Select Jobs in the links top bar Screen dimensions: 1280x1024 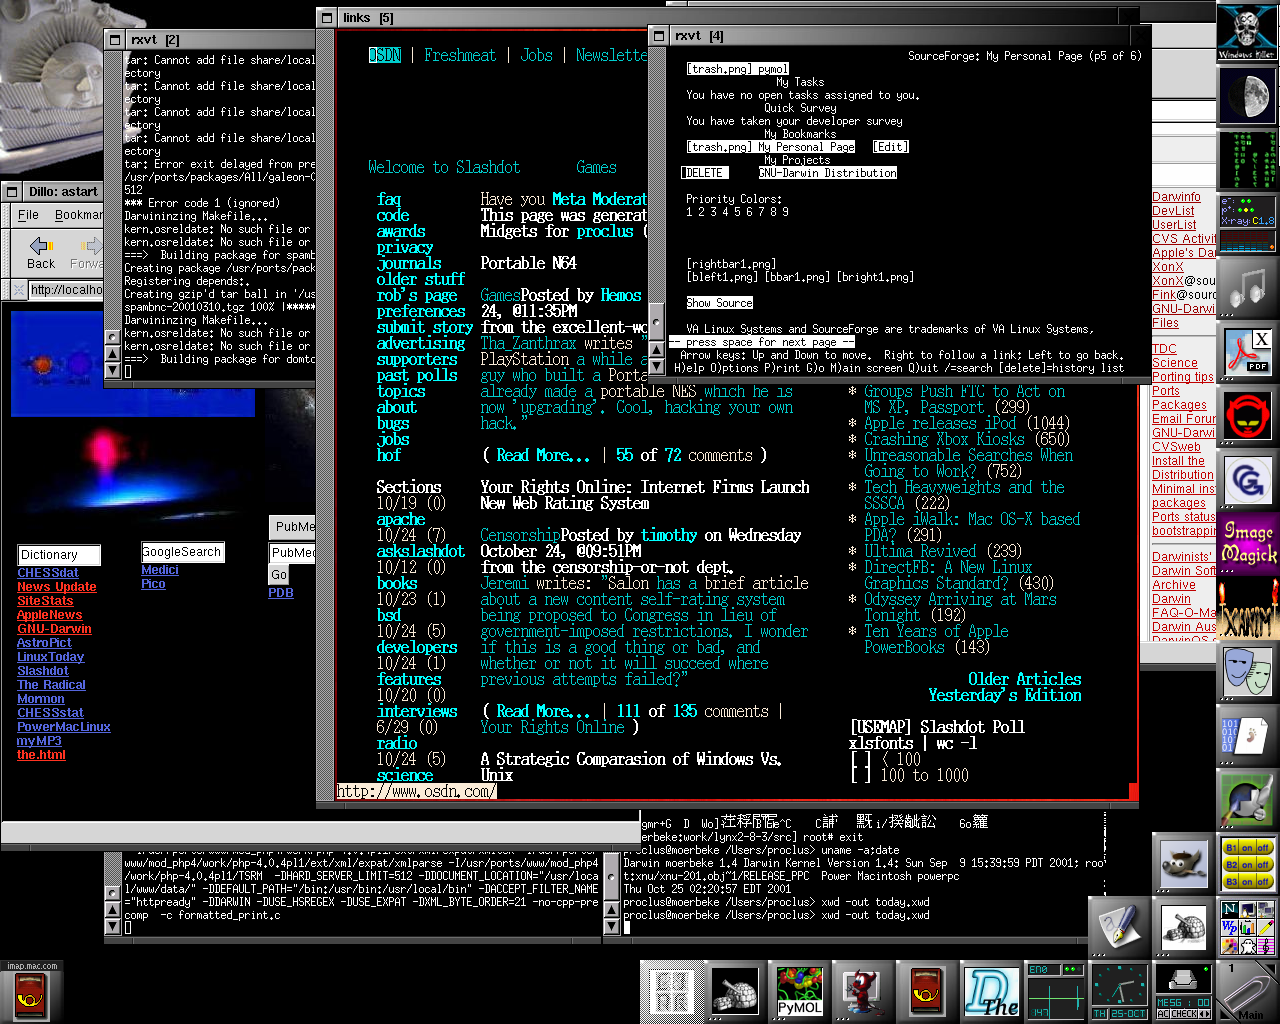536,55
